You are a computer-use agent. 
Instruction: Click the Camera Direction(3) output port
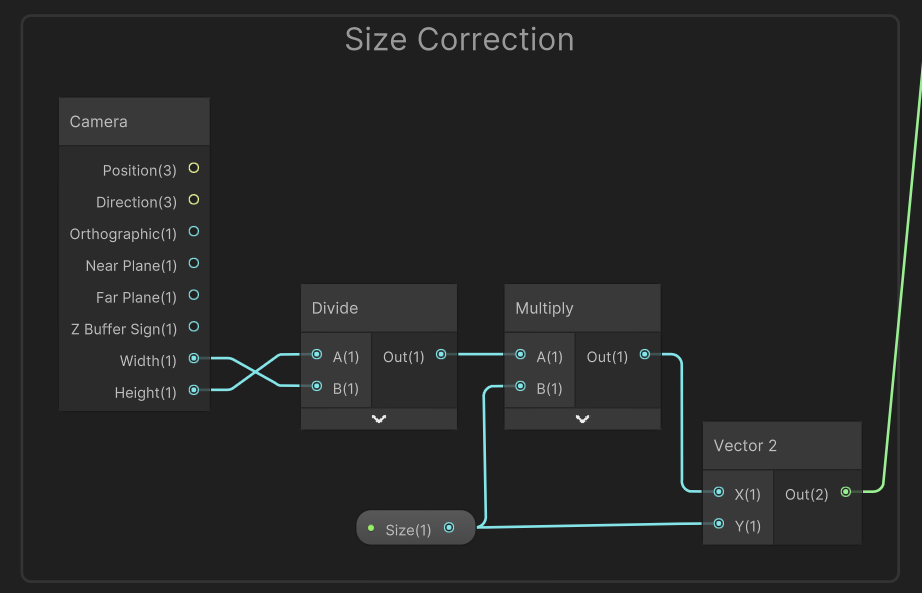coord(194,201)
